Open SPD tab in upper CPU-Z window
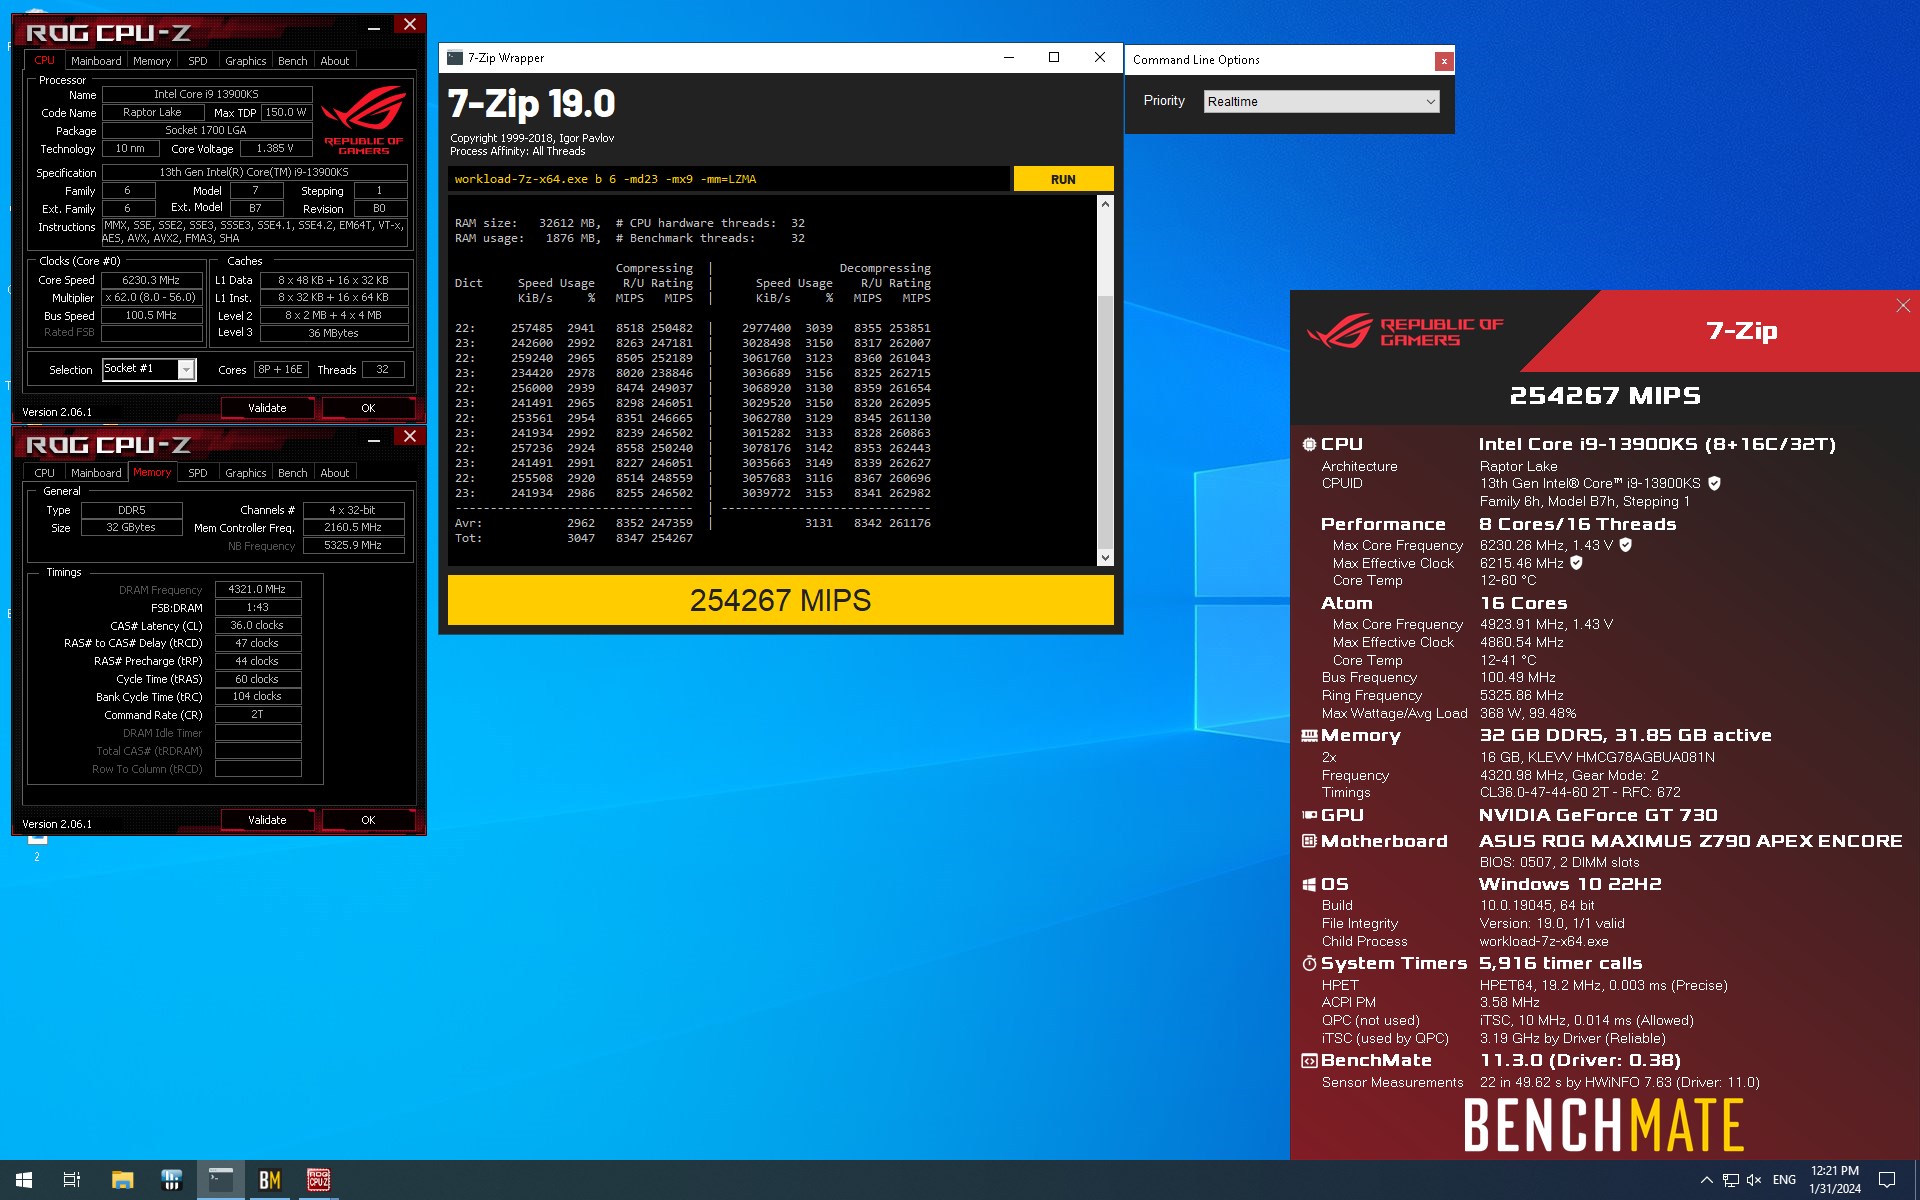1920x1200 pixels. [x=198, y=61]
